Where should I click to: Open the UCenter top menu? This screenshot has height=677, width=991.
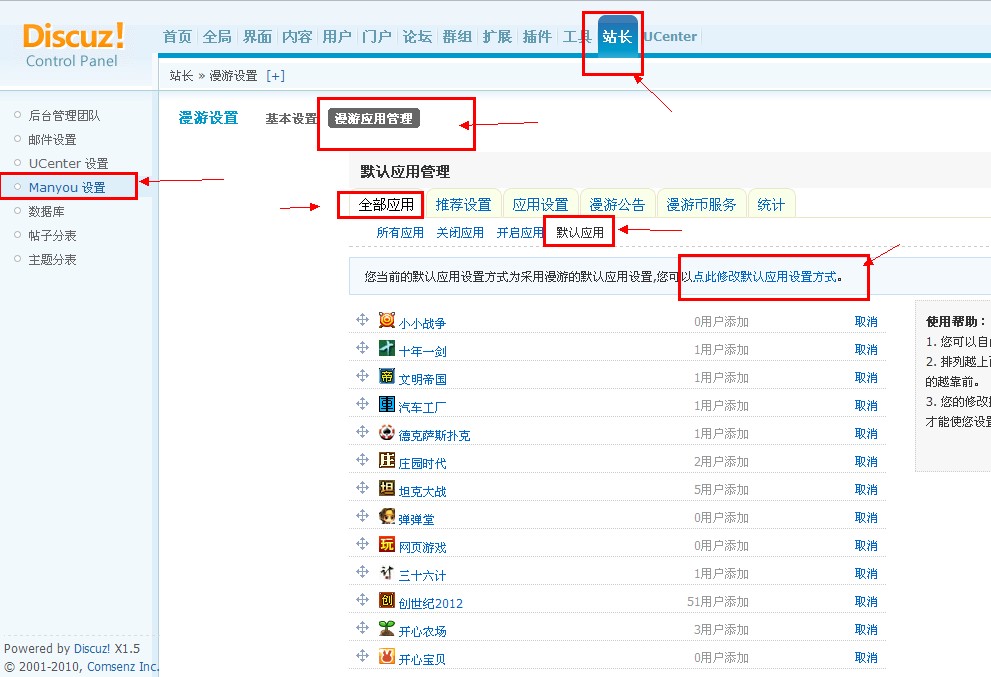(x=670, y=37)
